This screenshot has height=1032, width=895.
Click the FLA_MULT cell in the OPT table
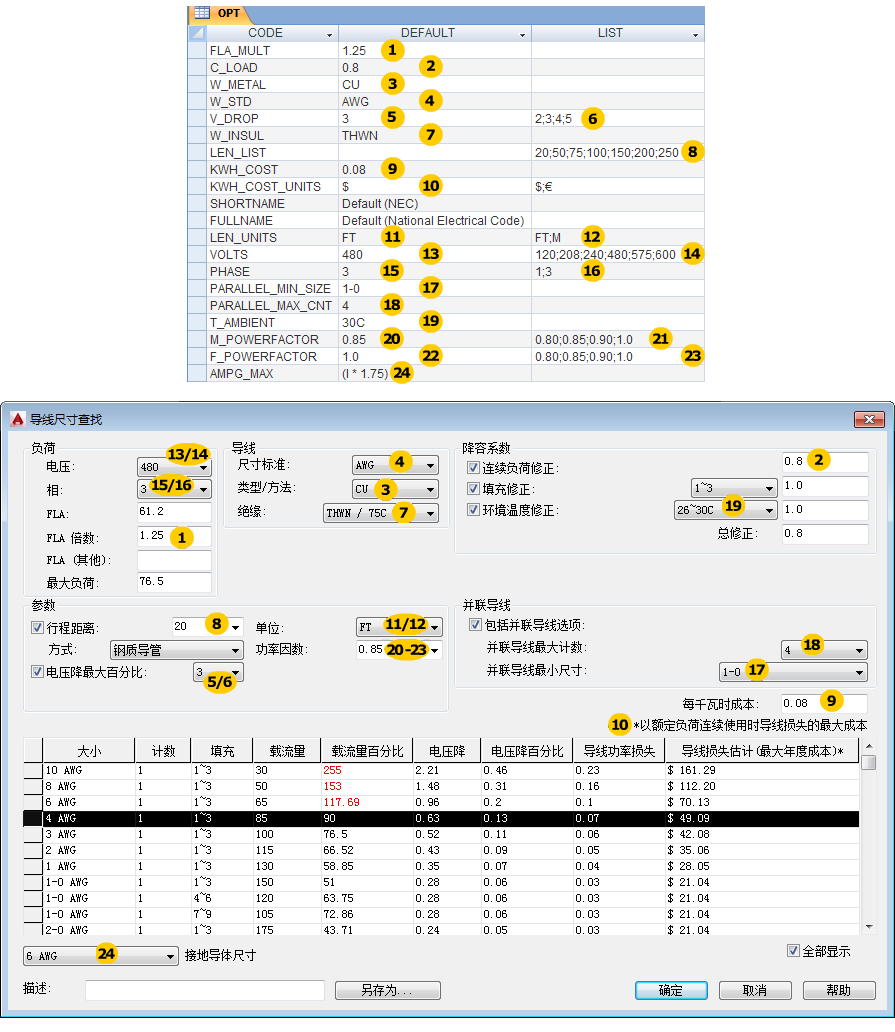coord(272,51)
